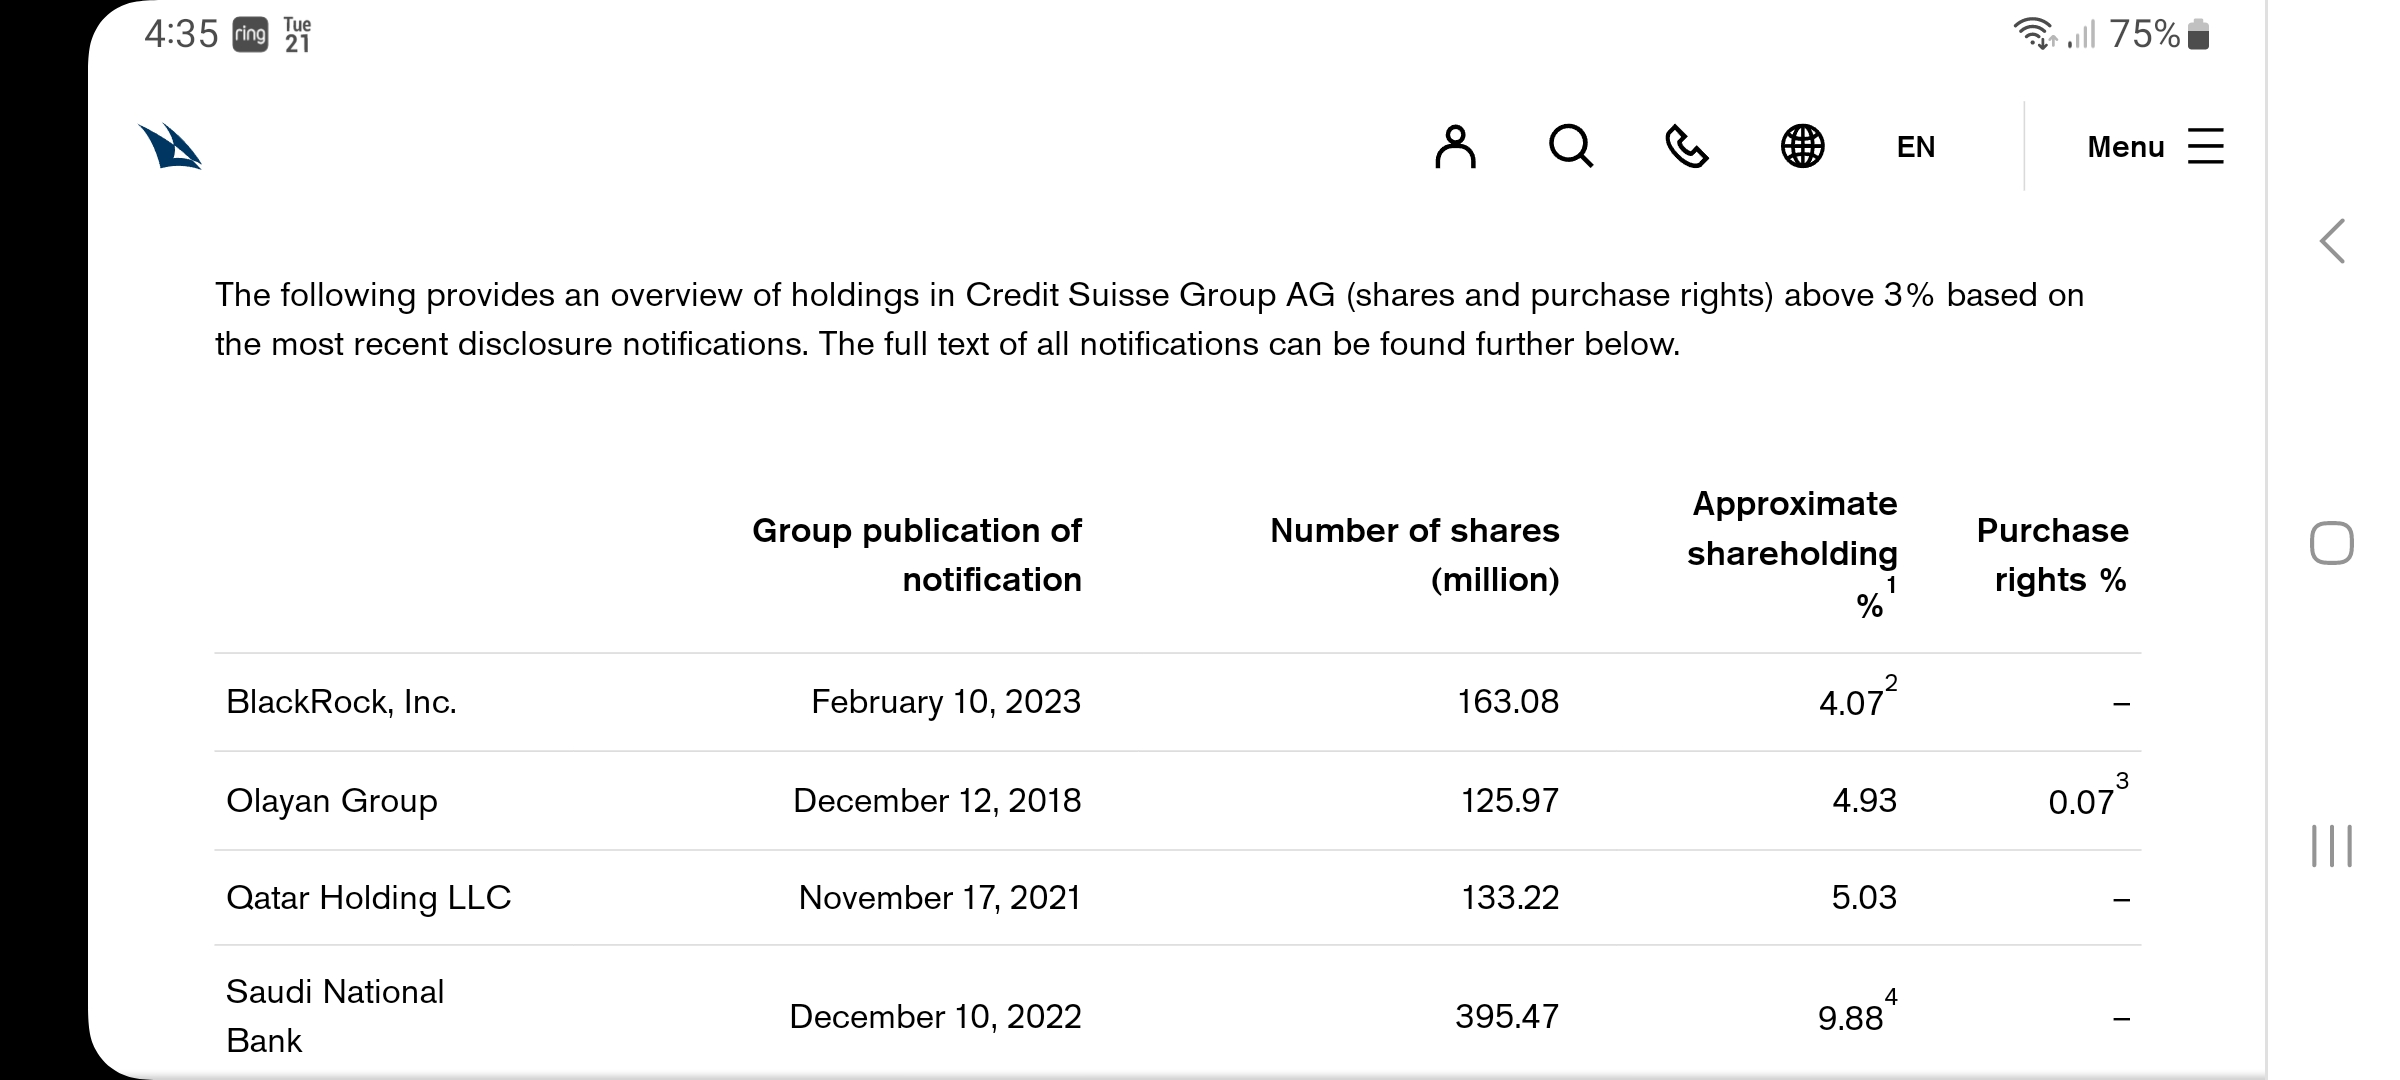This screenshot has width=2400, height=1080.
Task: Select the Olayan Group row name
Action: click(x=332, y=801)
